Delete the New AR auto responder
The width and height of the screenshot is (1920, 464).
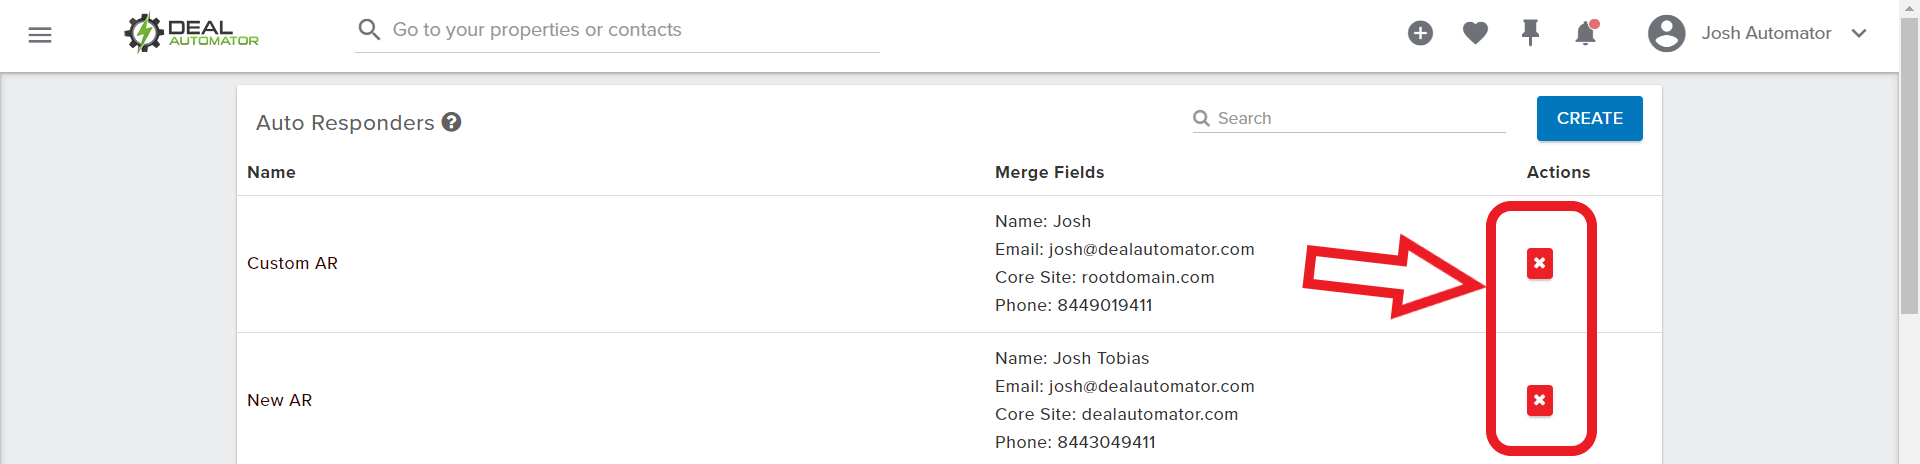[1540, 401]
